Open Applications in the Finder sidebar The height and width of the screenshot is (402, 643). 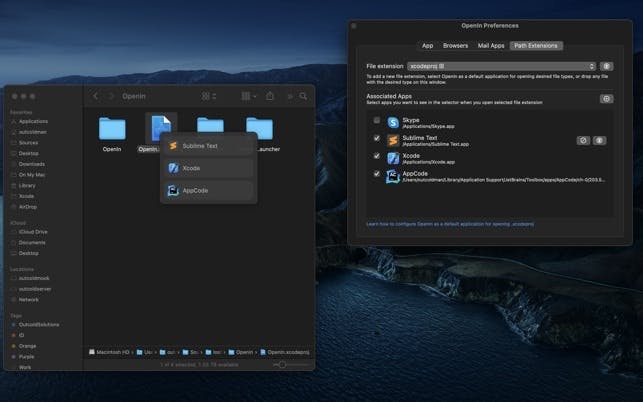point(33,121)
